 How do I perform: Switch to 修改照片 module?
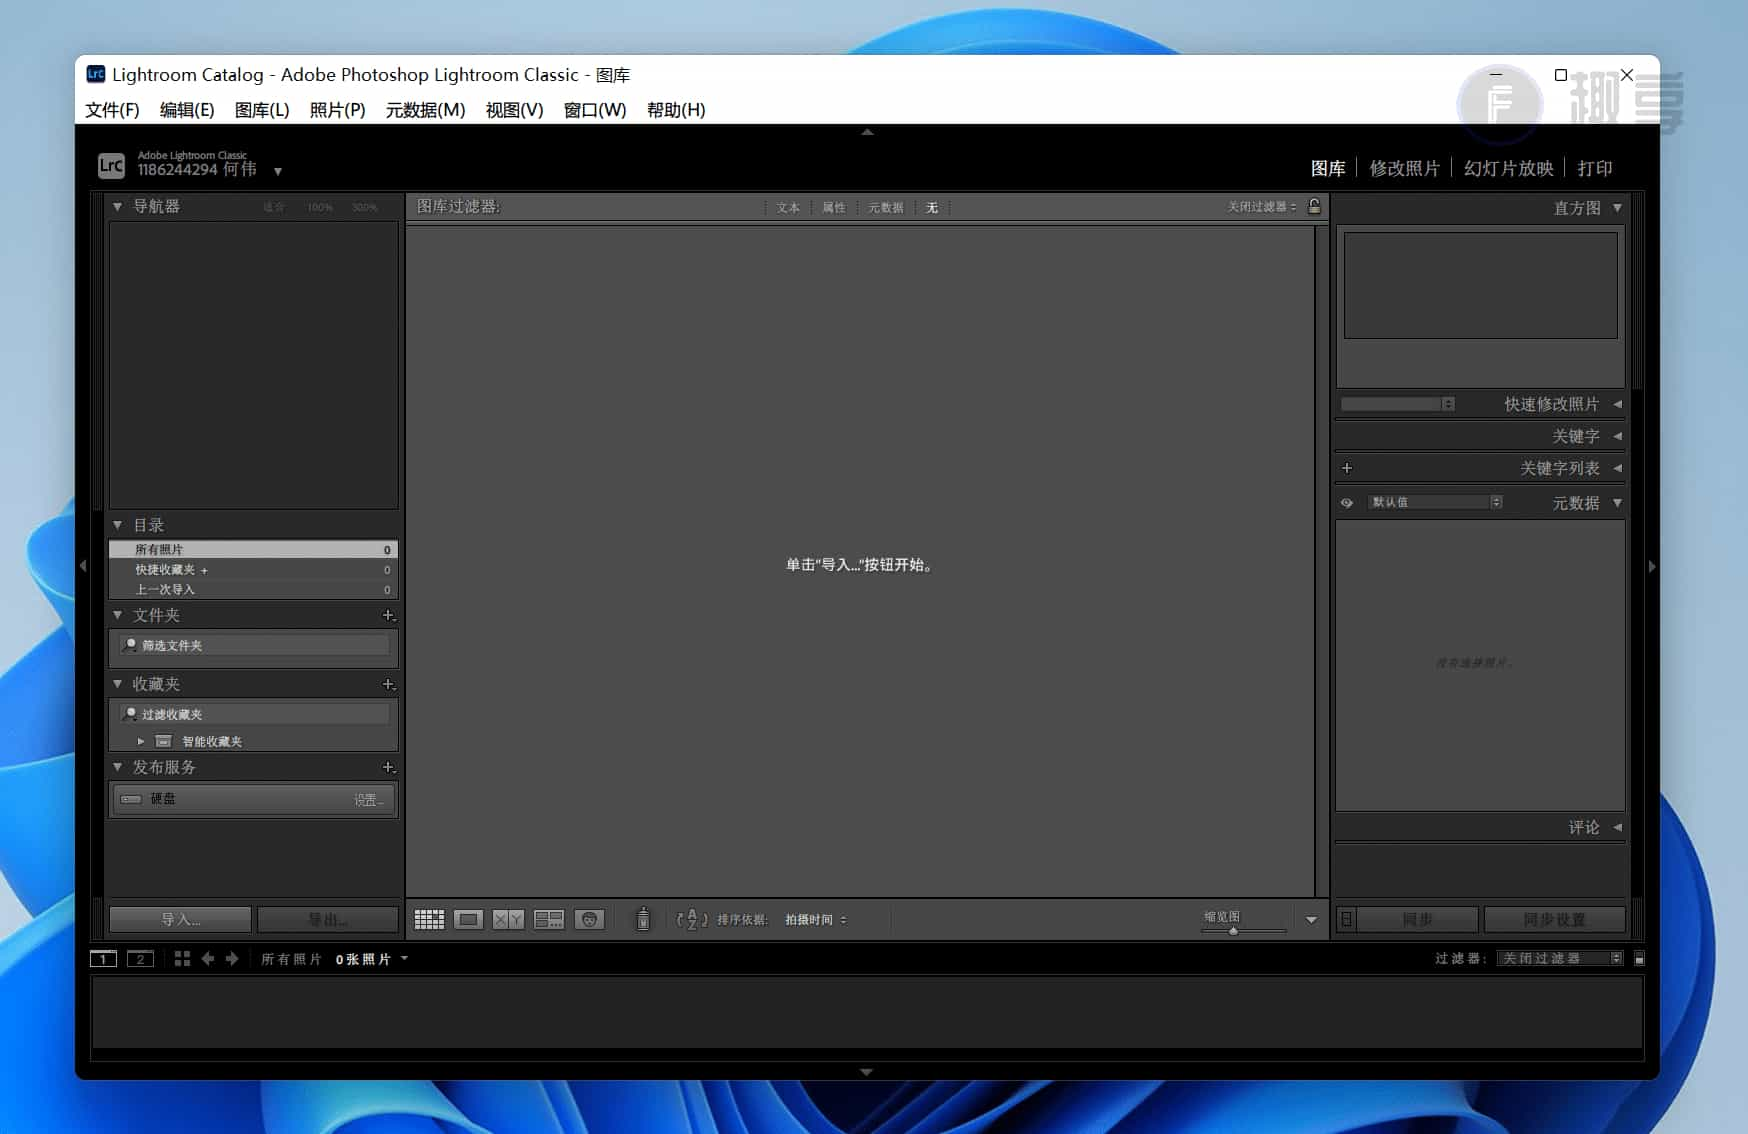coord(1404,168)
